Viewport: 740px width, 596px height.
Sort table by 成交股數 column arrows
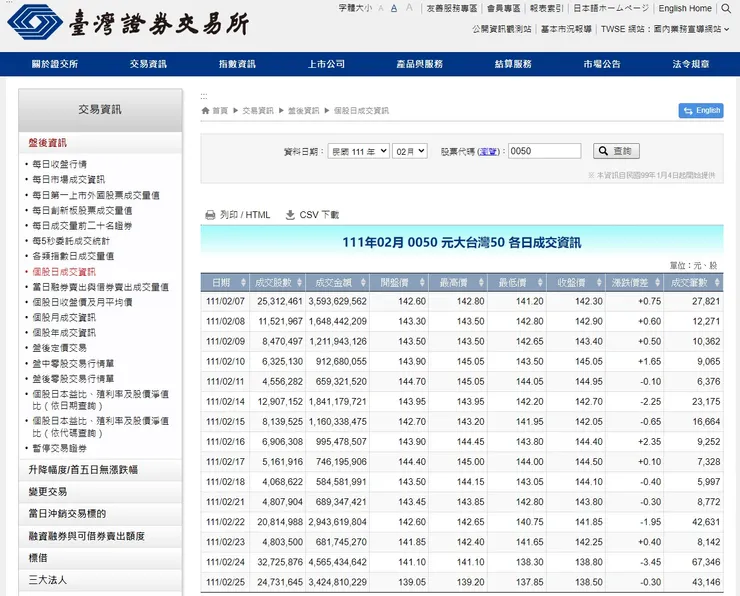pyautogui.click(x=300, y=283)
